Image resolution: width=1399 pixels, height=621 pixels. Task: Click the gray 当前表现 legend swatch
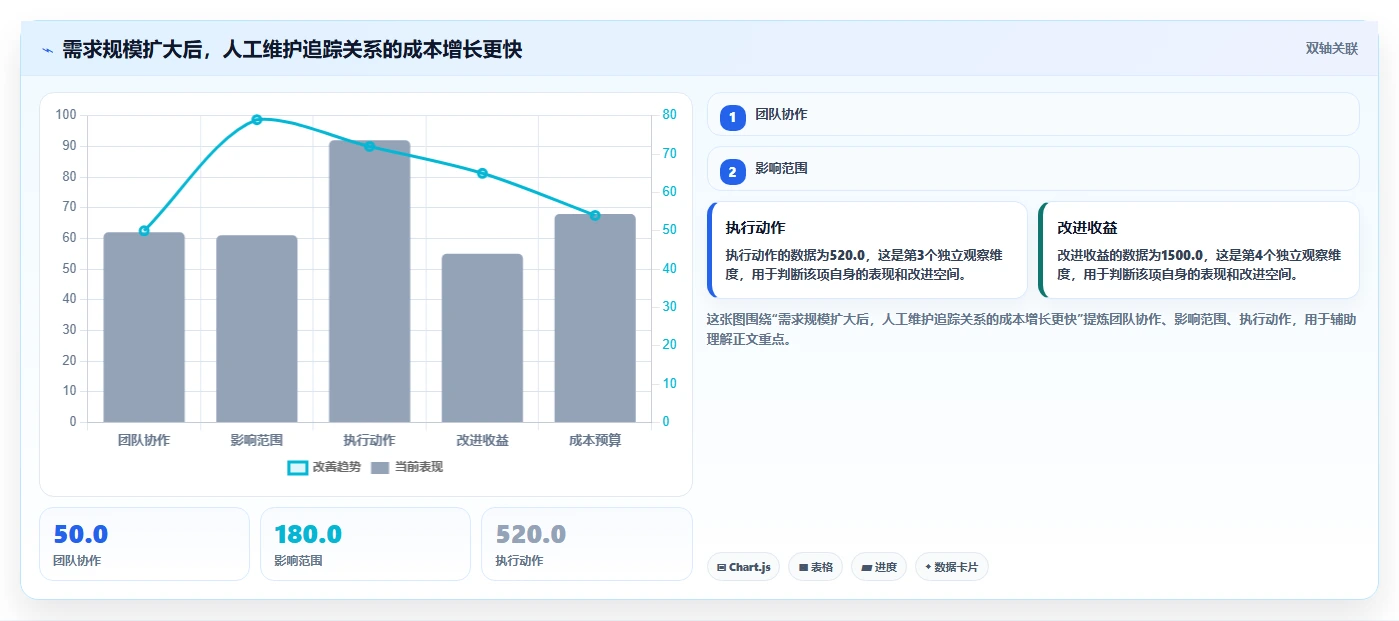click(380, 467)
